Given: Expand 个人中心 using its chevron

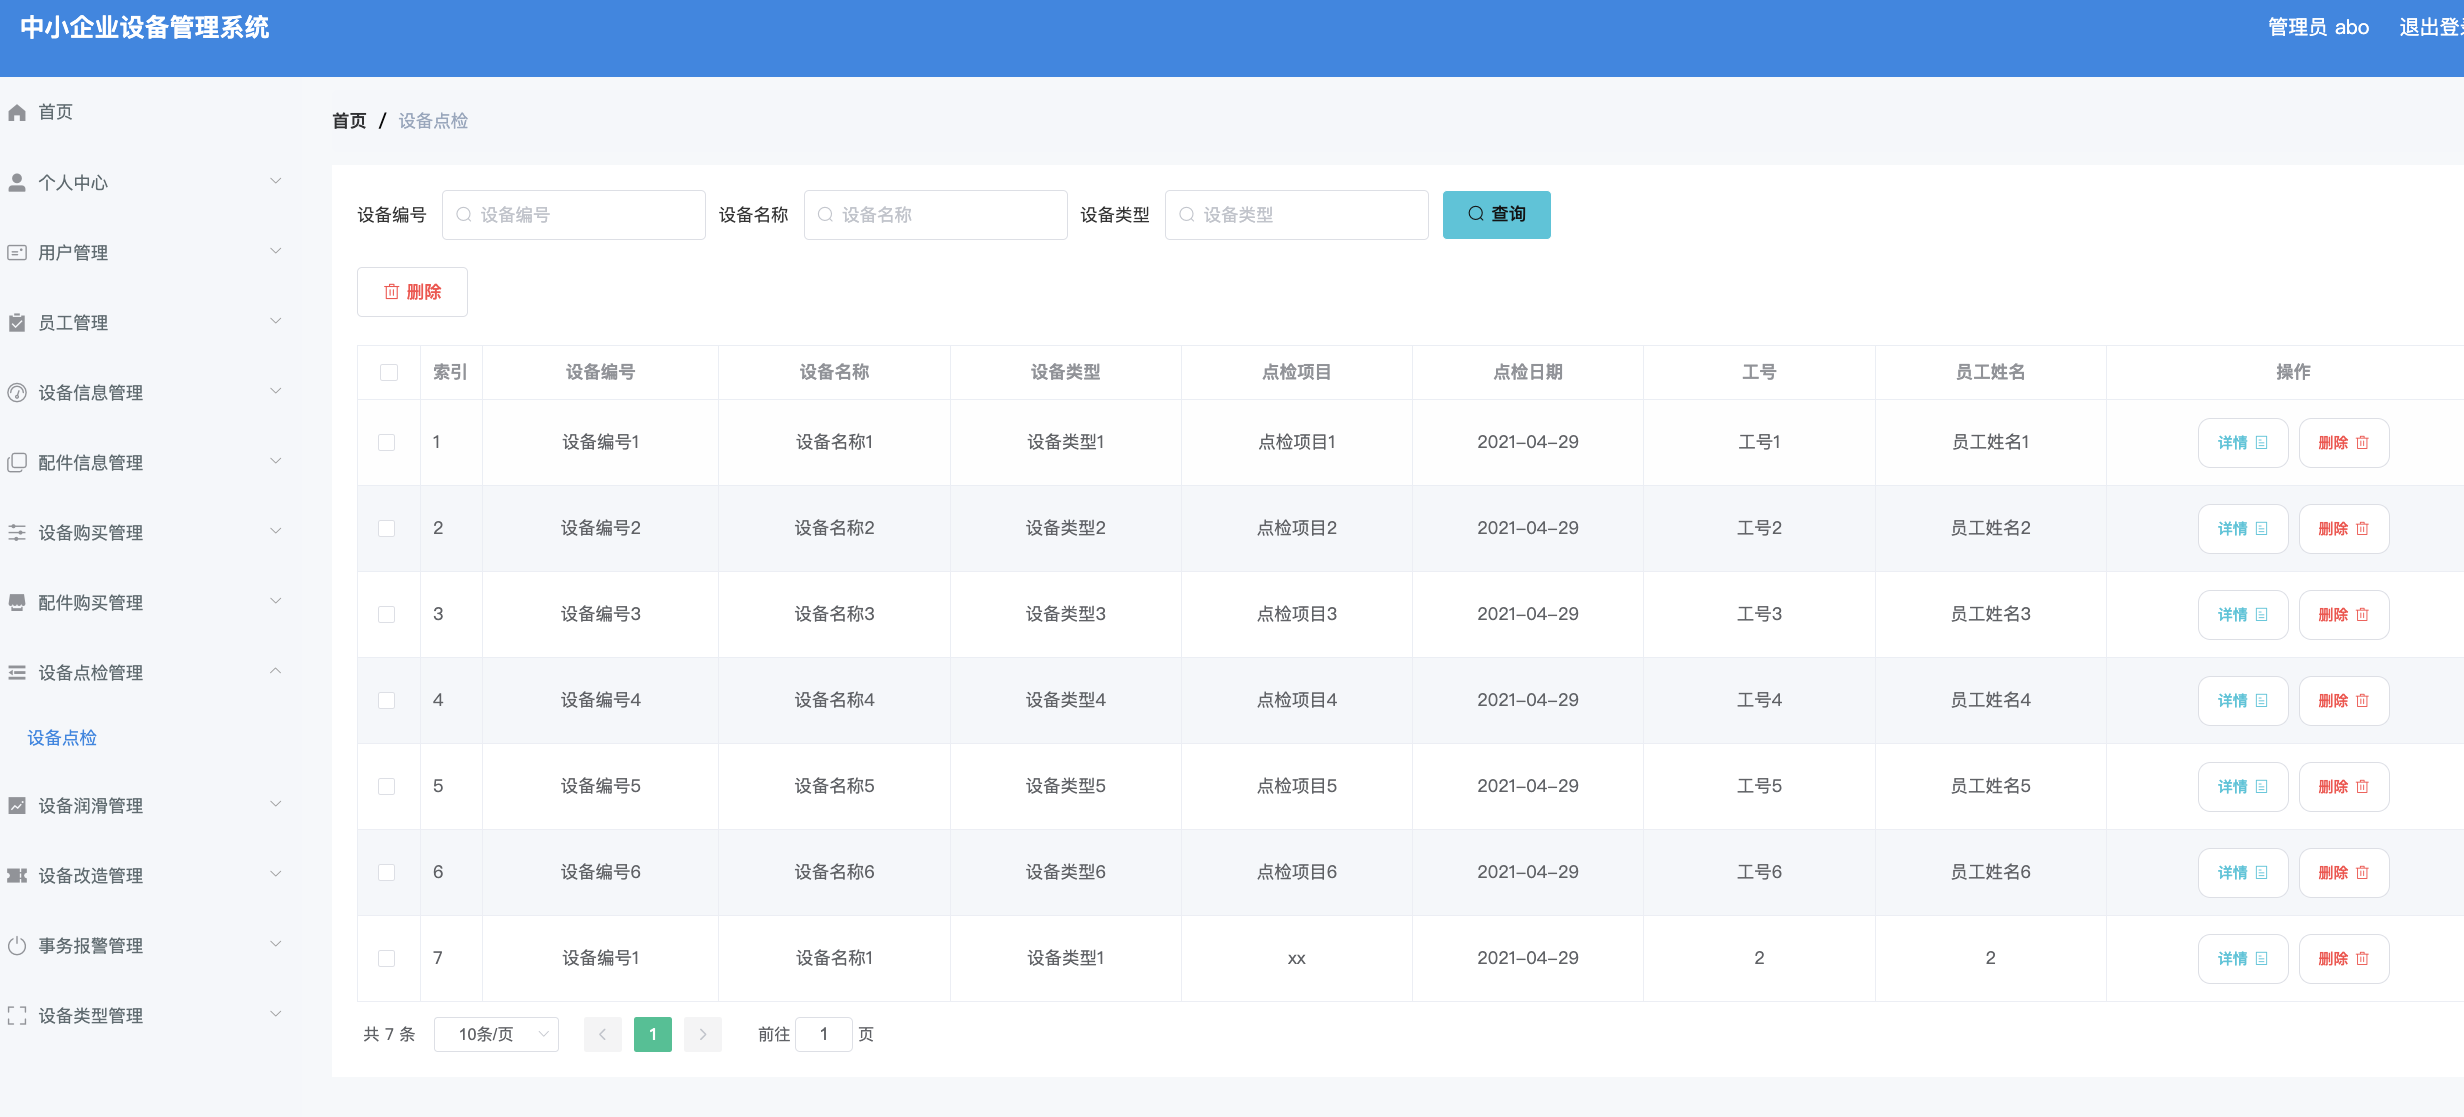Looking at the screenshot, I should click(276, 181).
